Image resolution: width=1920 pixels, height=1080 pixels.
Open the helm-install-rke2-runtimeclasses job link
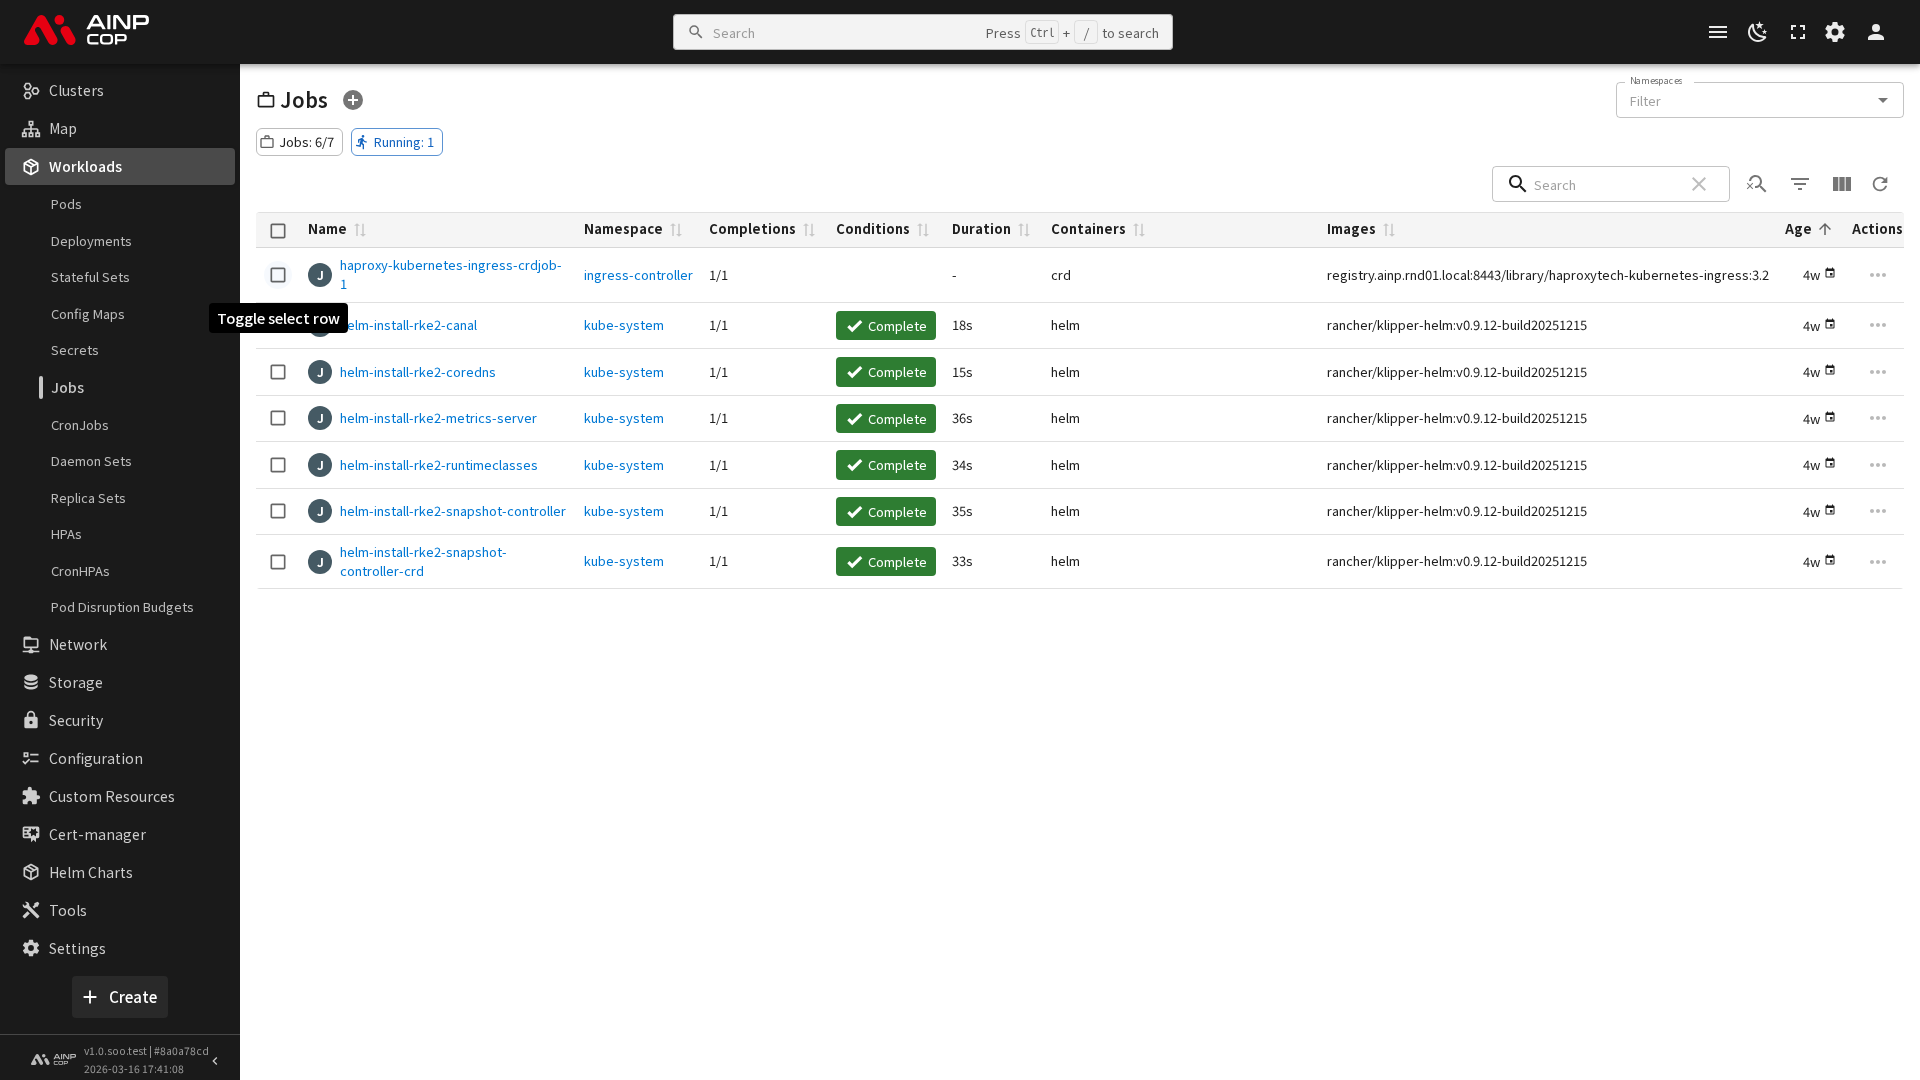(438, 465)
